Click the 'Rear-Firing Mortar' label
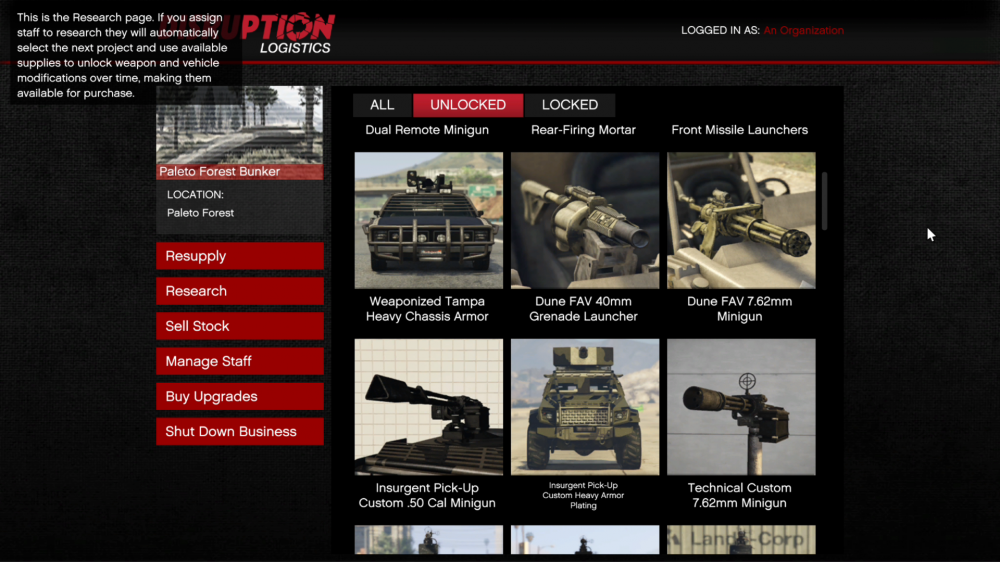Screen dimensions: 1000x562 tap(584, 130)
